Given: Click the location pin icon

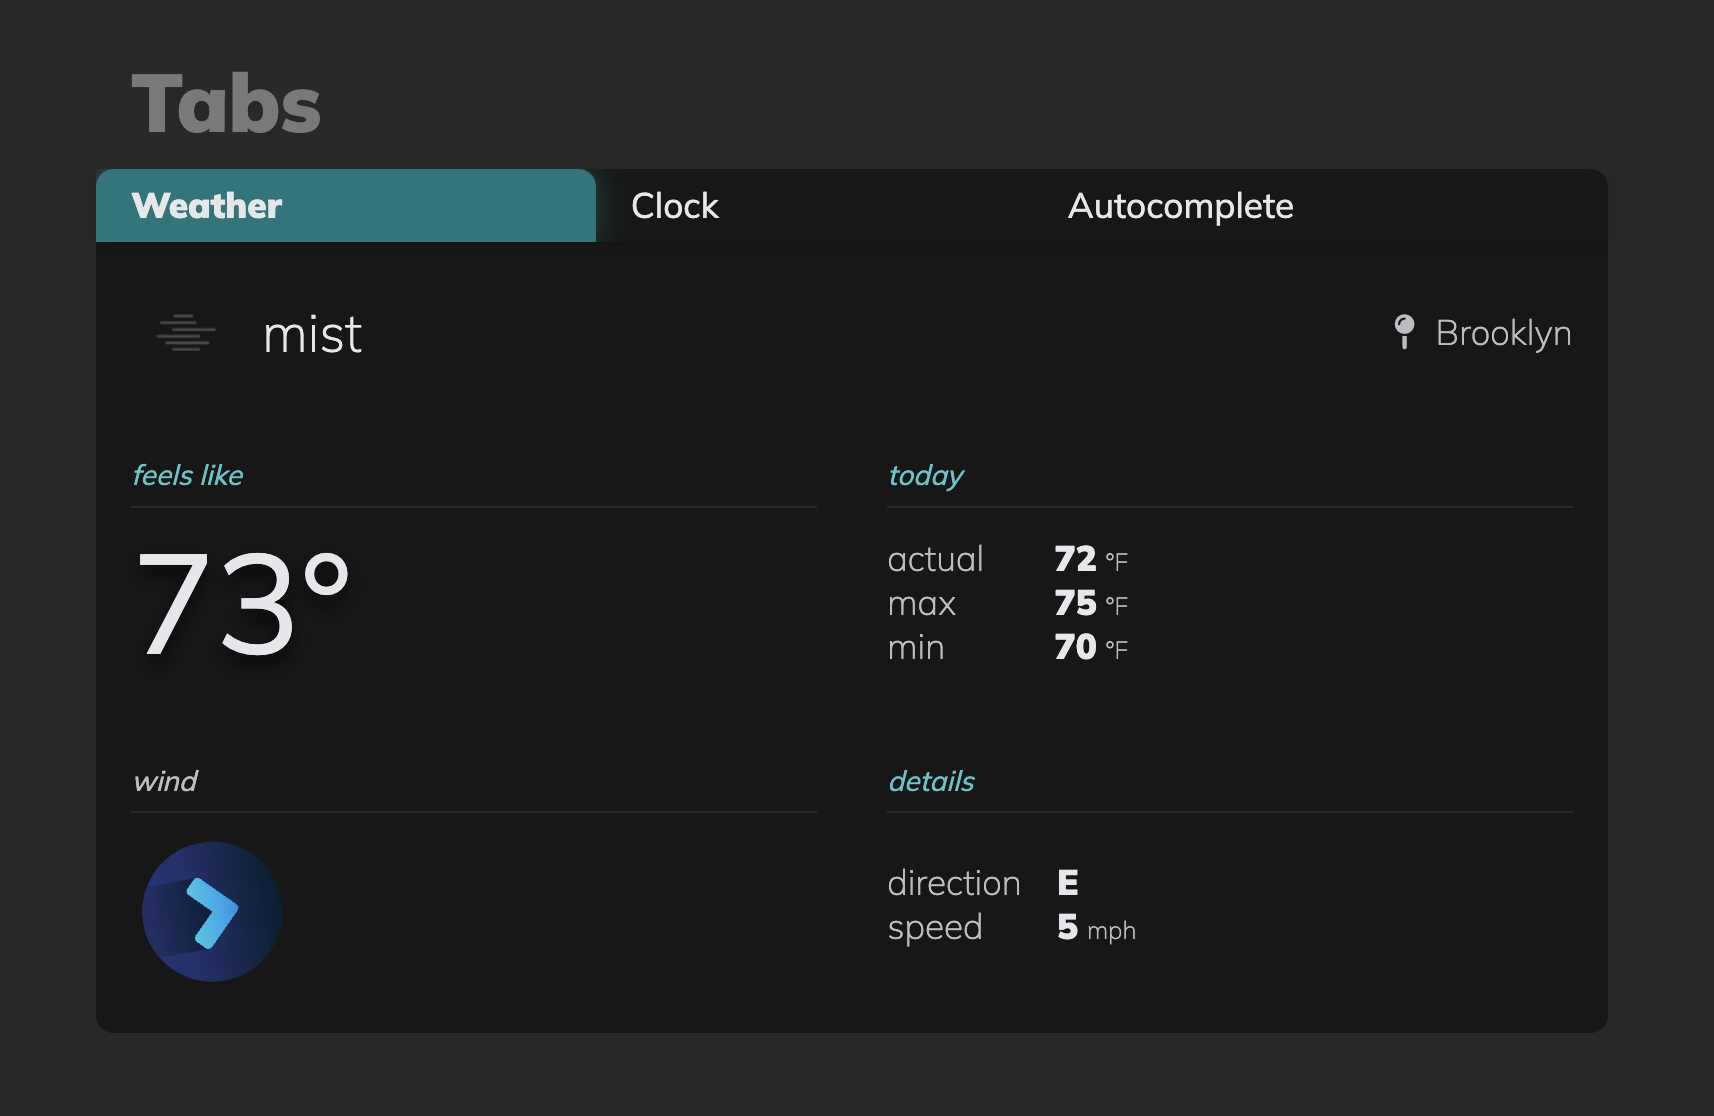Looking at the screenshot, I should pos(1404,331).
